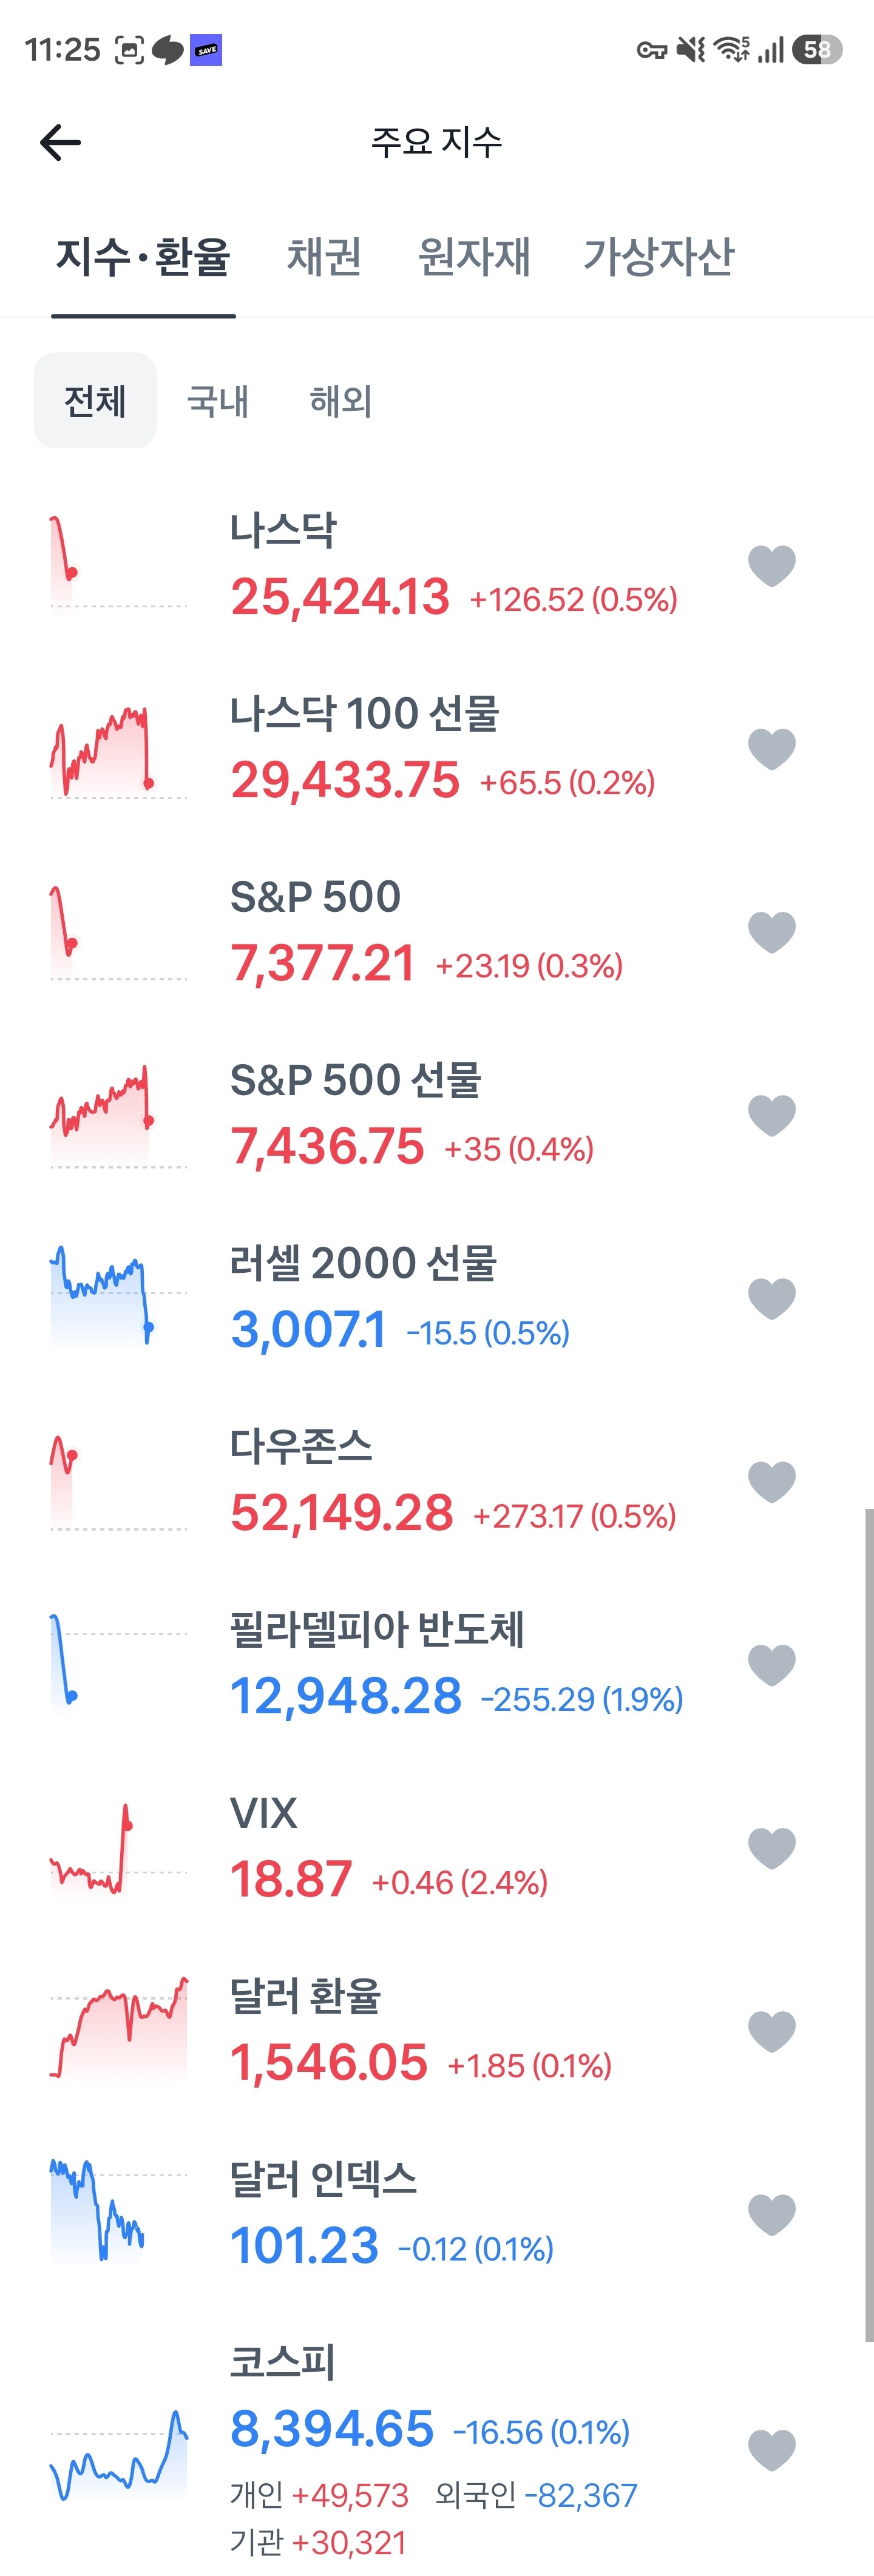Tap heart icon beside 달러 환율
The width and height of the screenshot is (874, 2576).
771,2030
